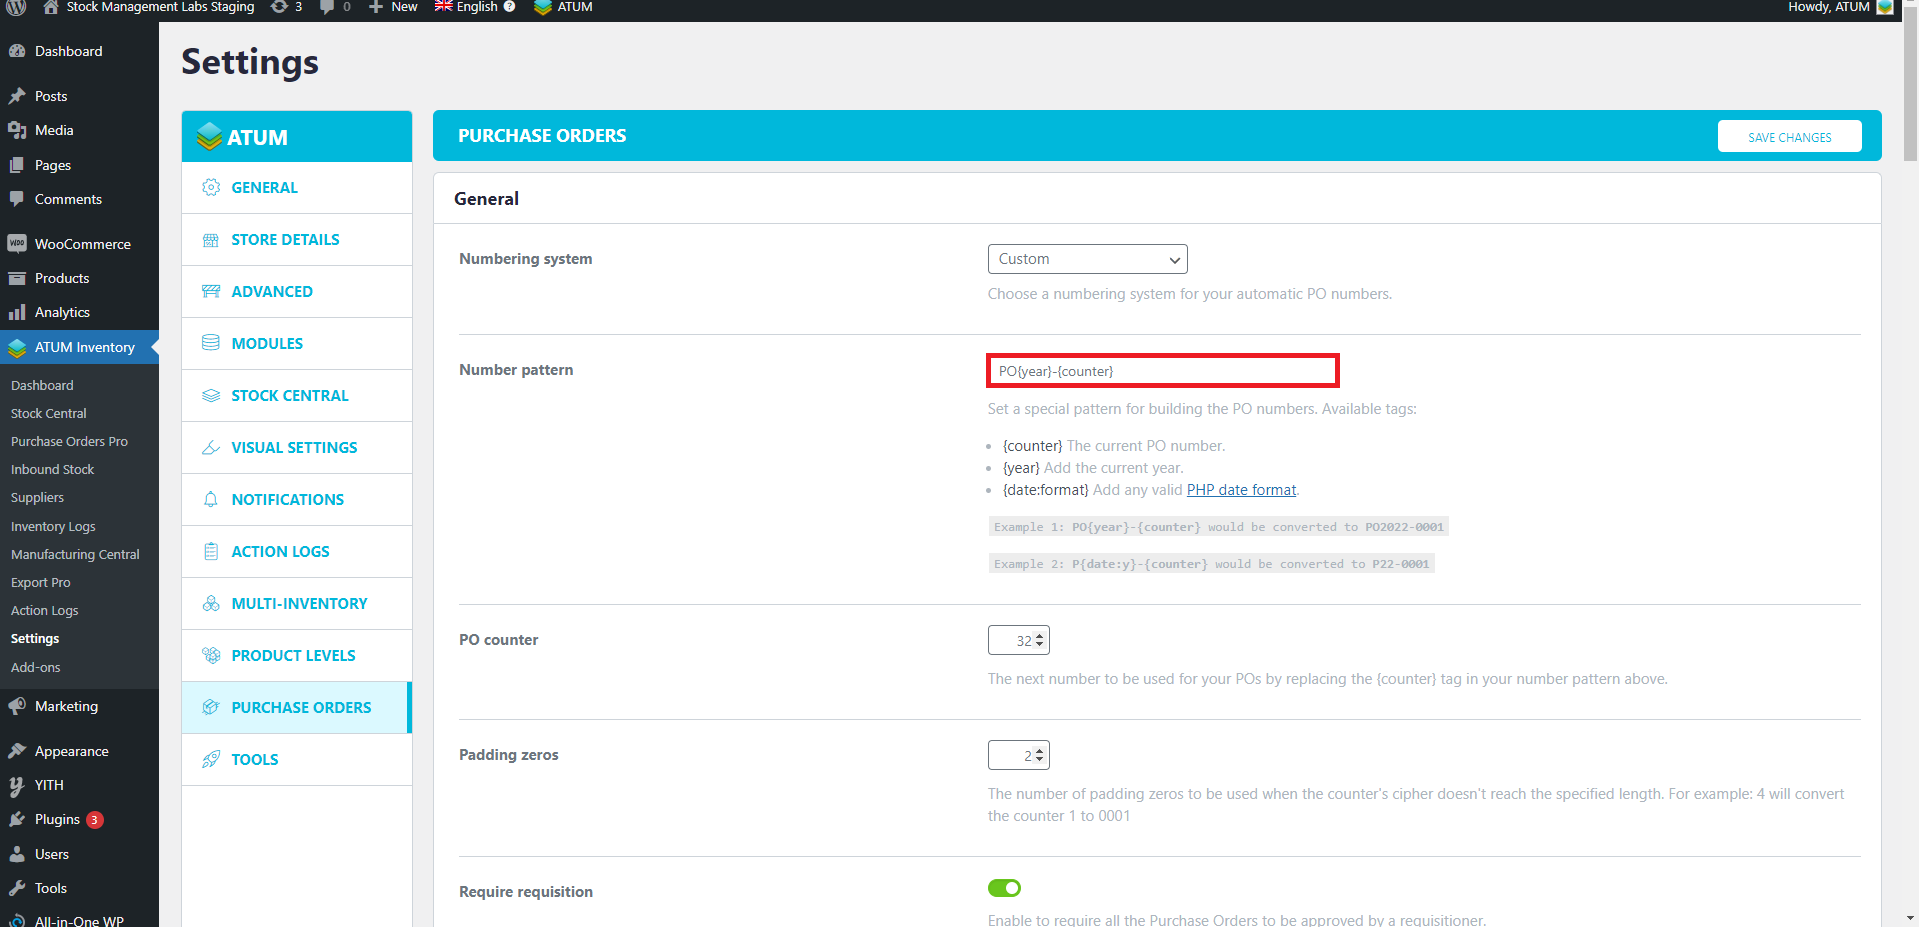The image size is (1919, 927).
Task: Click the Appearance brush icon
Action: (17, 751)
